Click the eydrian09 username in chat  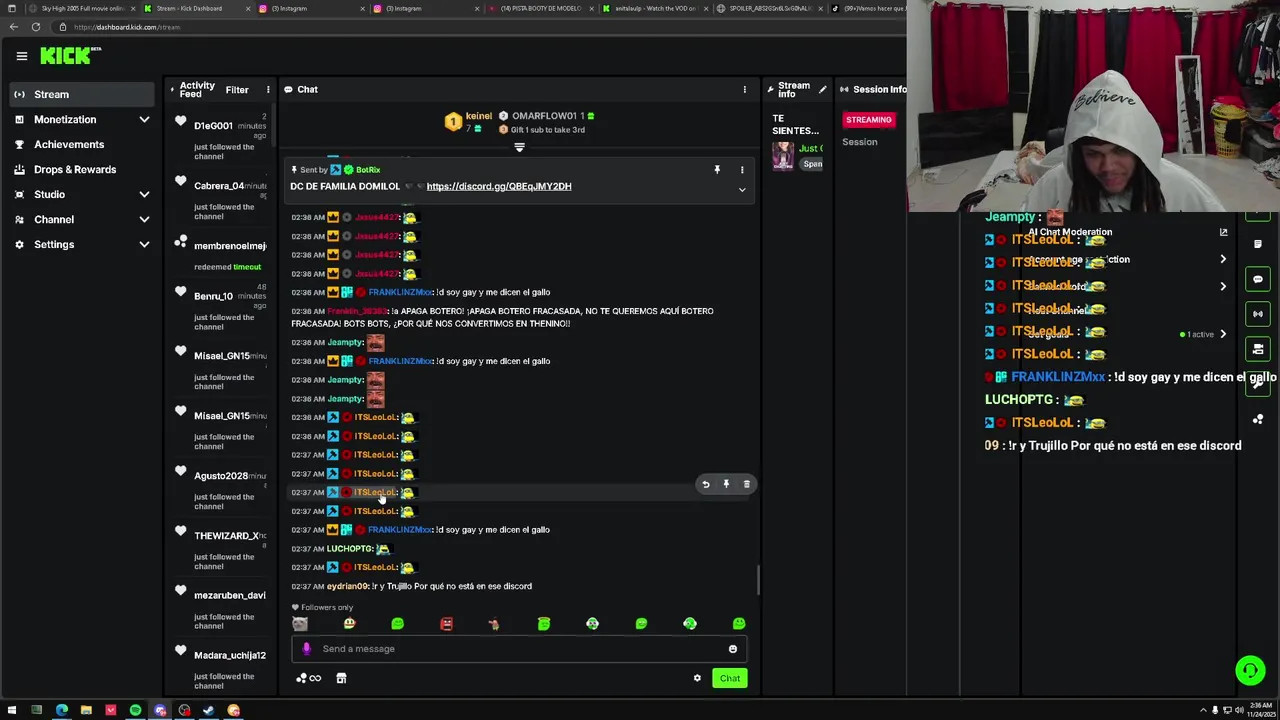[x=348, y=586]
